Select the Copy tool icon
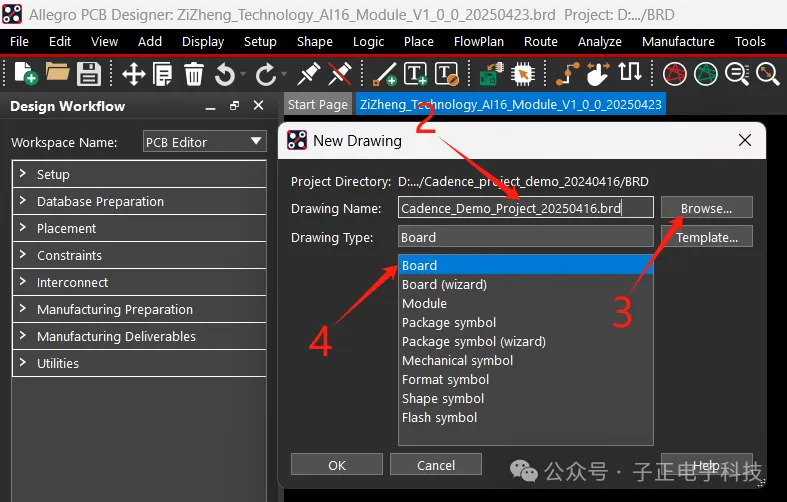Viewport: 787px width, 502px height. (x=163, y=74)
